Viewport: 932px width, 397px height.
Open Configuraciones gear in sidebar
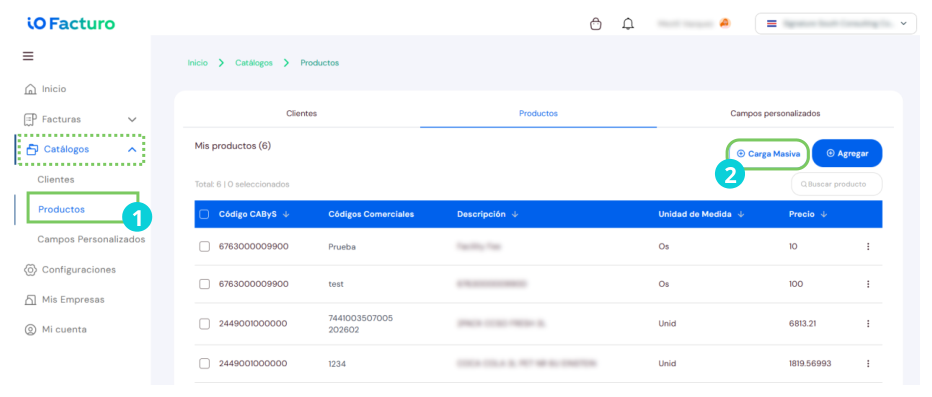pyautogui.click(x=70, y=270)
